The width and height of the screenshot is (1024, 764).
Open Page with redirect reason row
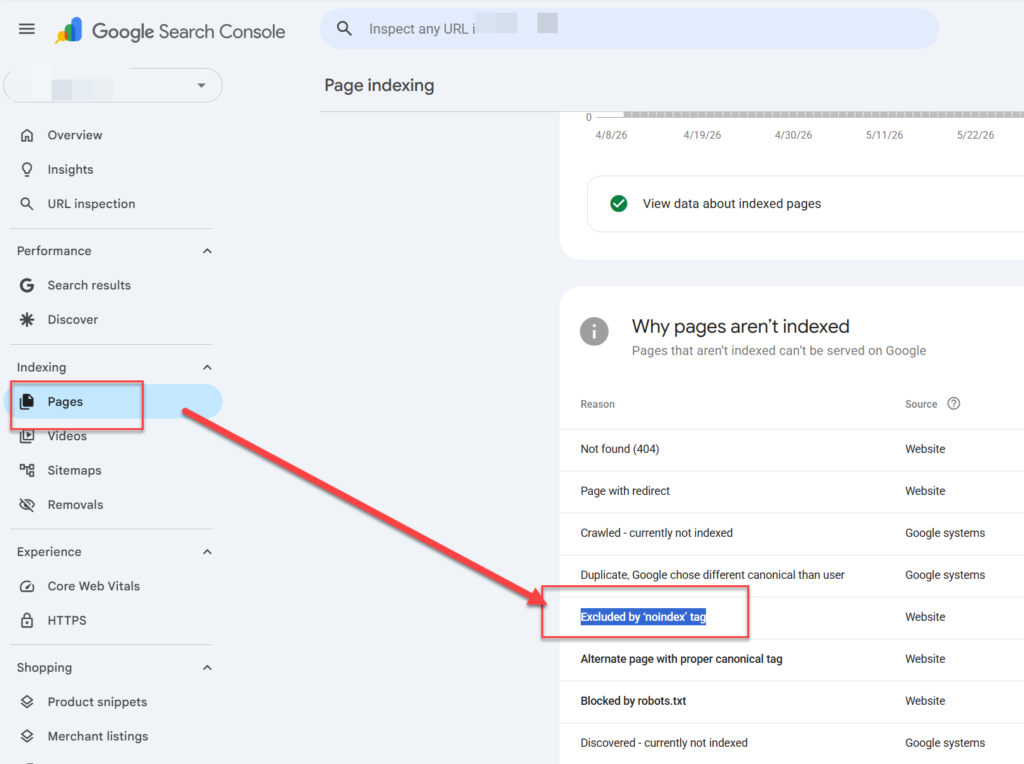[x=792, y=491]
